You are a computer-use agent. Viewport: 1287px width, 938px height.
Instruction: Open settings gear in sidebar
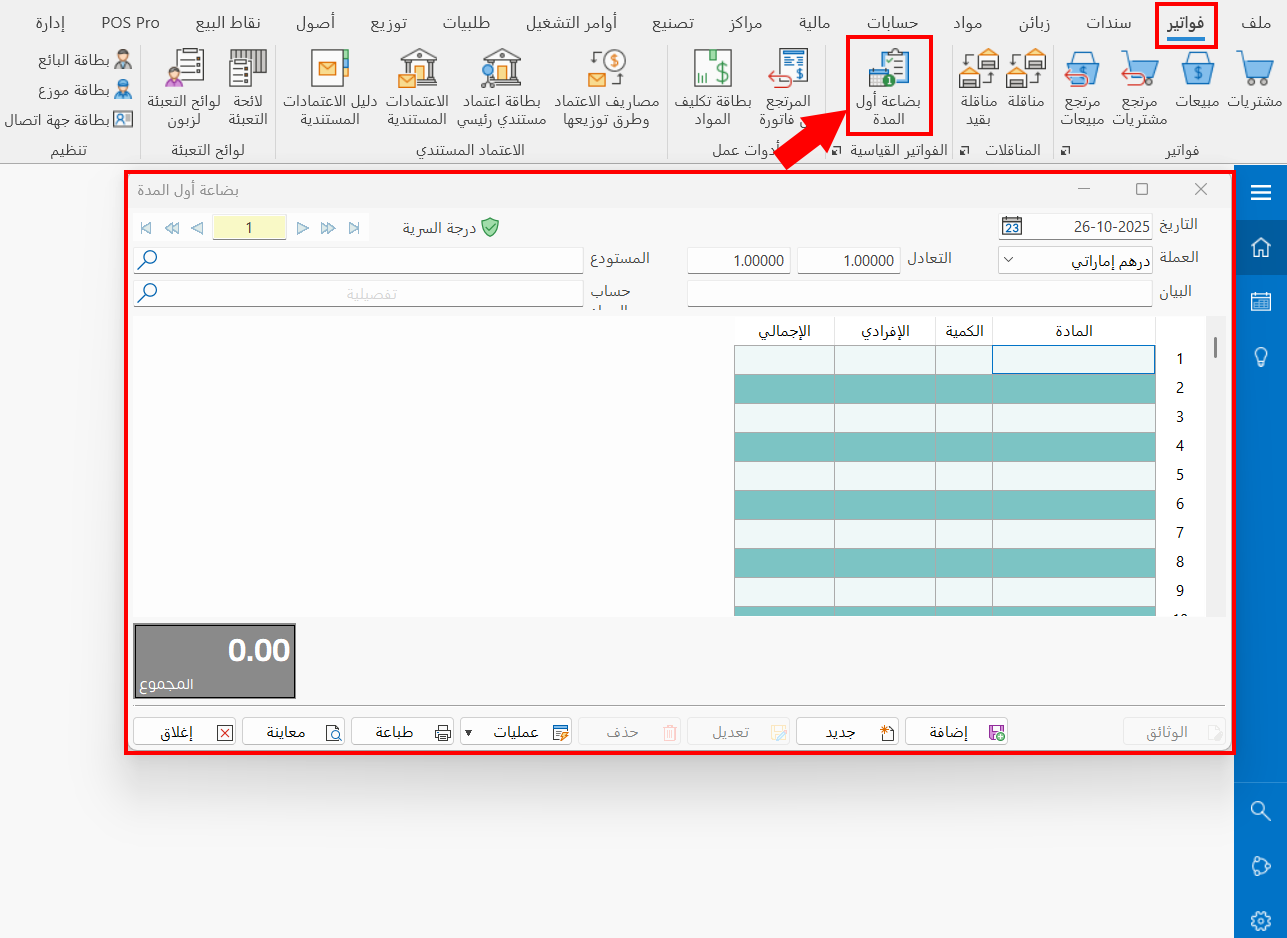pos(1260,919)
